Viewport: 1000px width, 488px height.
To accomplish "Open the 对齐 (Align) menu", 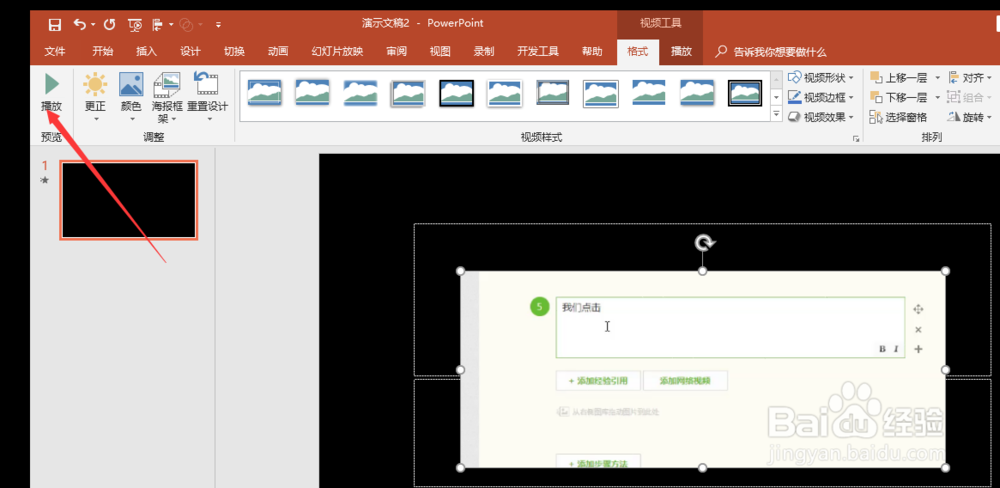I will (x=970, y=78).
